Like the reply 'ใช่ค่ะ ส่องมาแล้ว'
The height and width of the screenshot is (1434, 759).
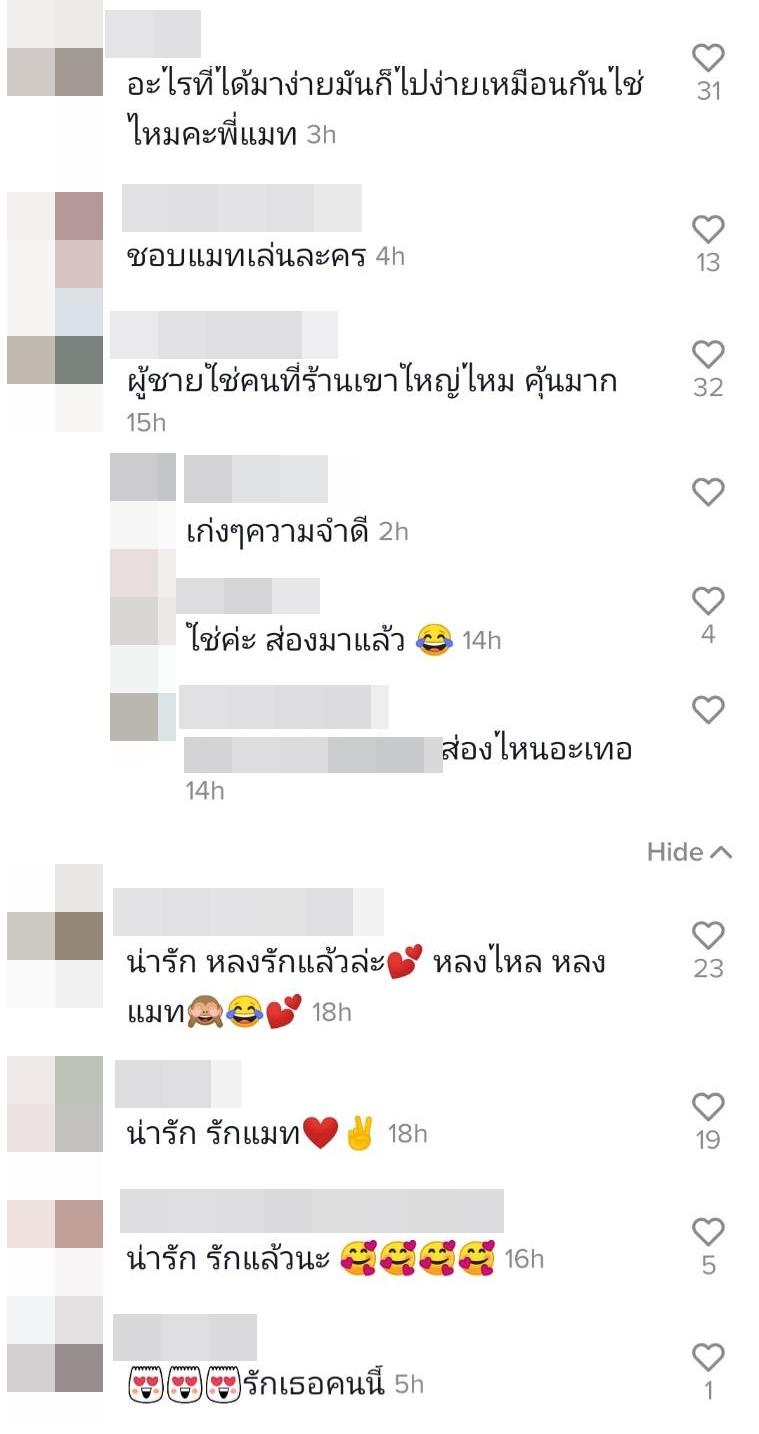pyautogui.click(x=708, y=601)
